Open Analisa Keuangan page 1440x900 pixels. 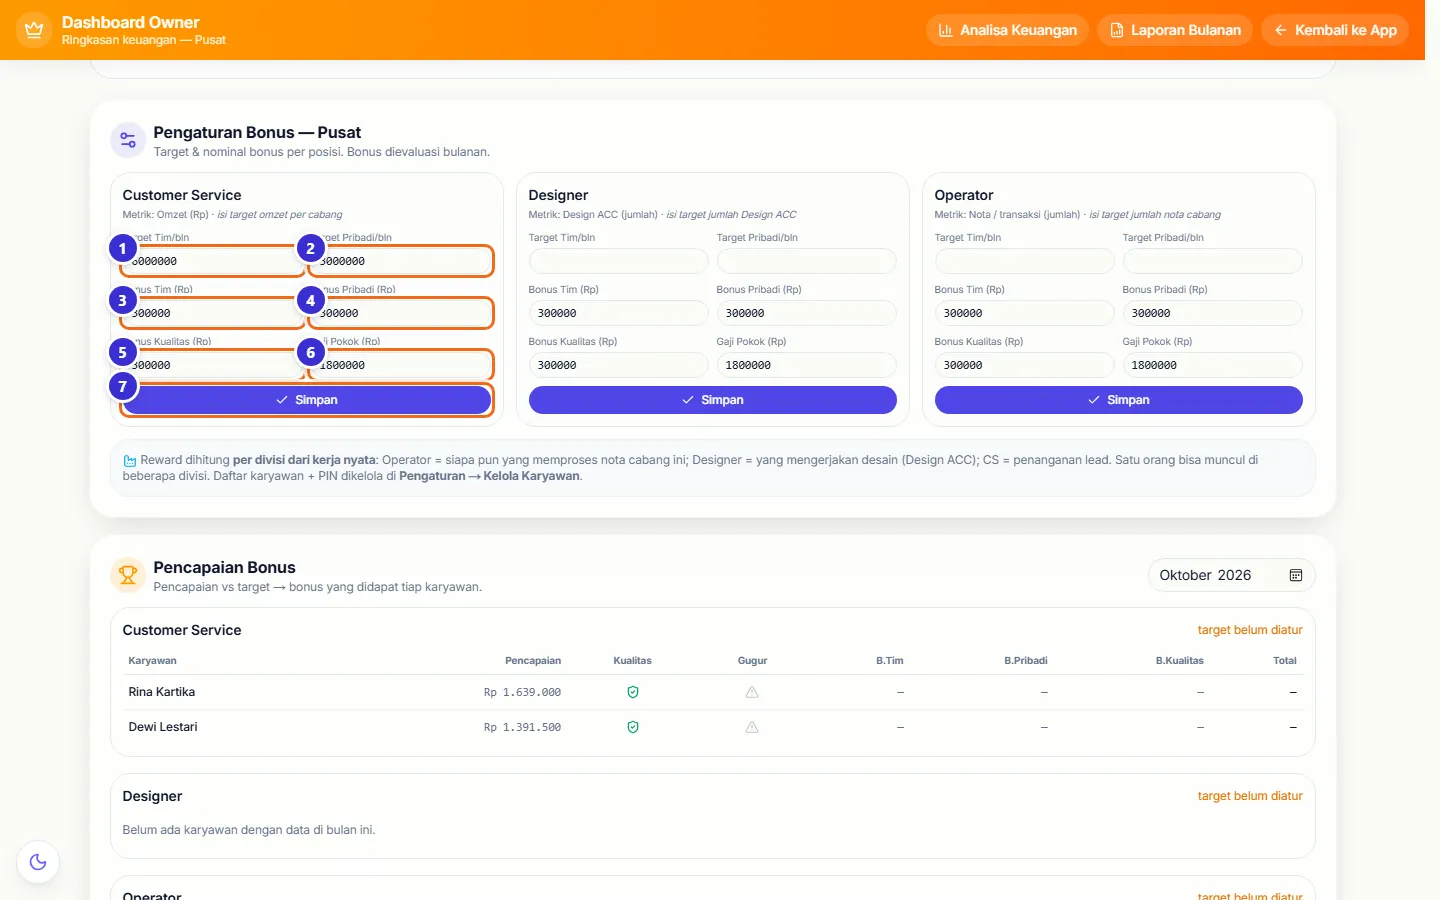(1007, 30)
